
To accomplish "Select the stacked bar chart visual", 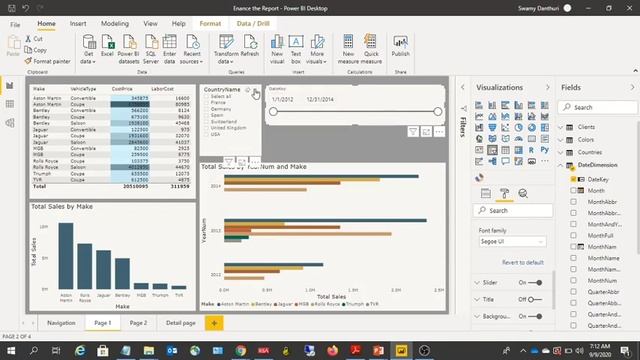I will [x=479, y=105].
